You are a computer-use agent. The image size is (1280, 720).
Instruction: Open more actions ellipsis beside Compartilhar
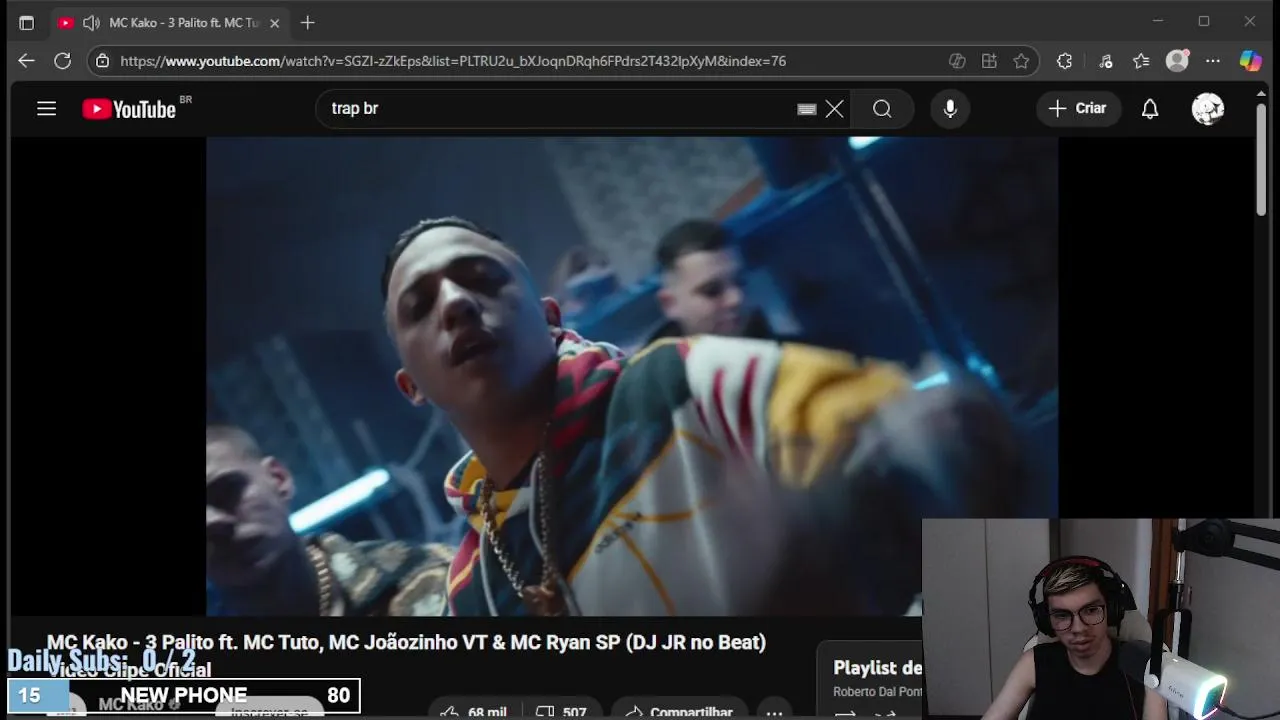[774, 711]
